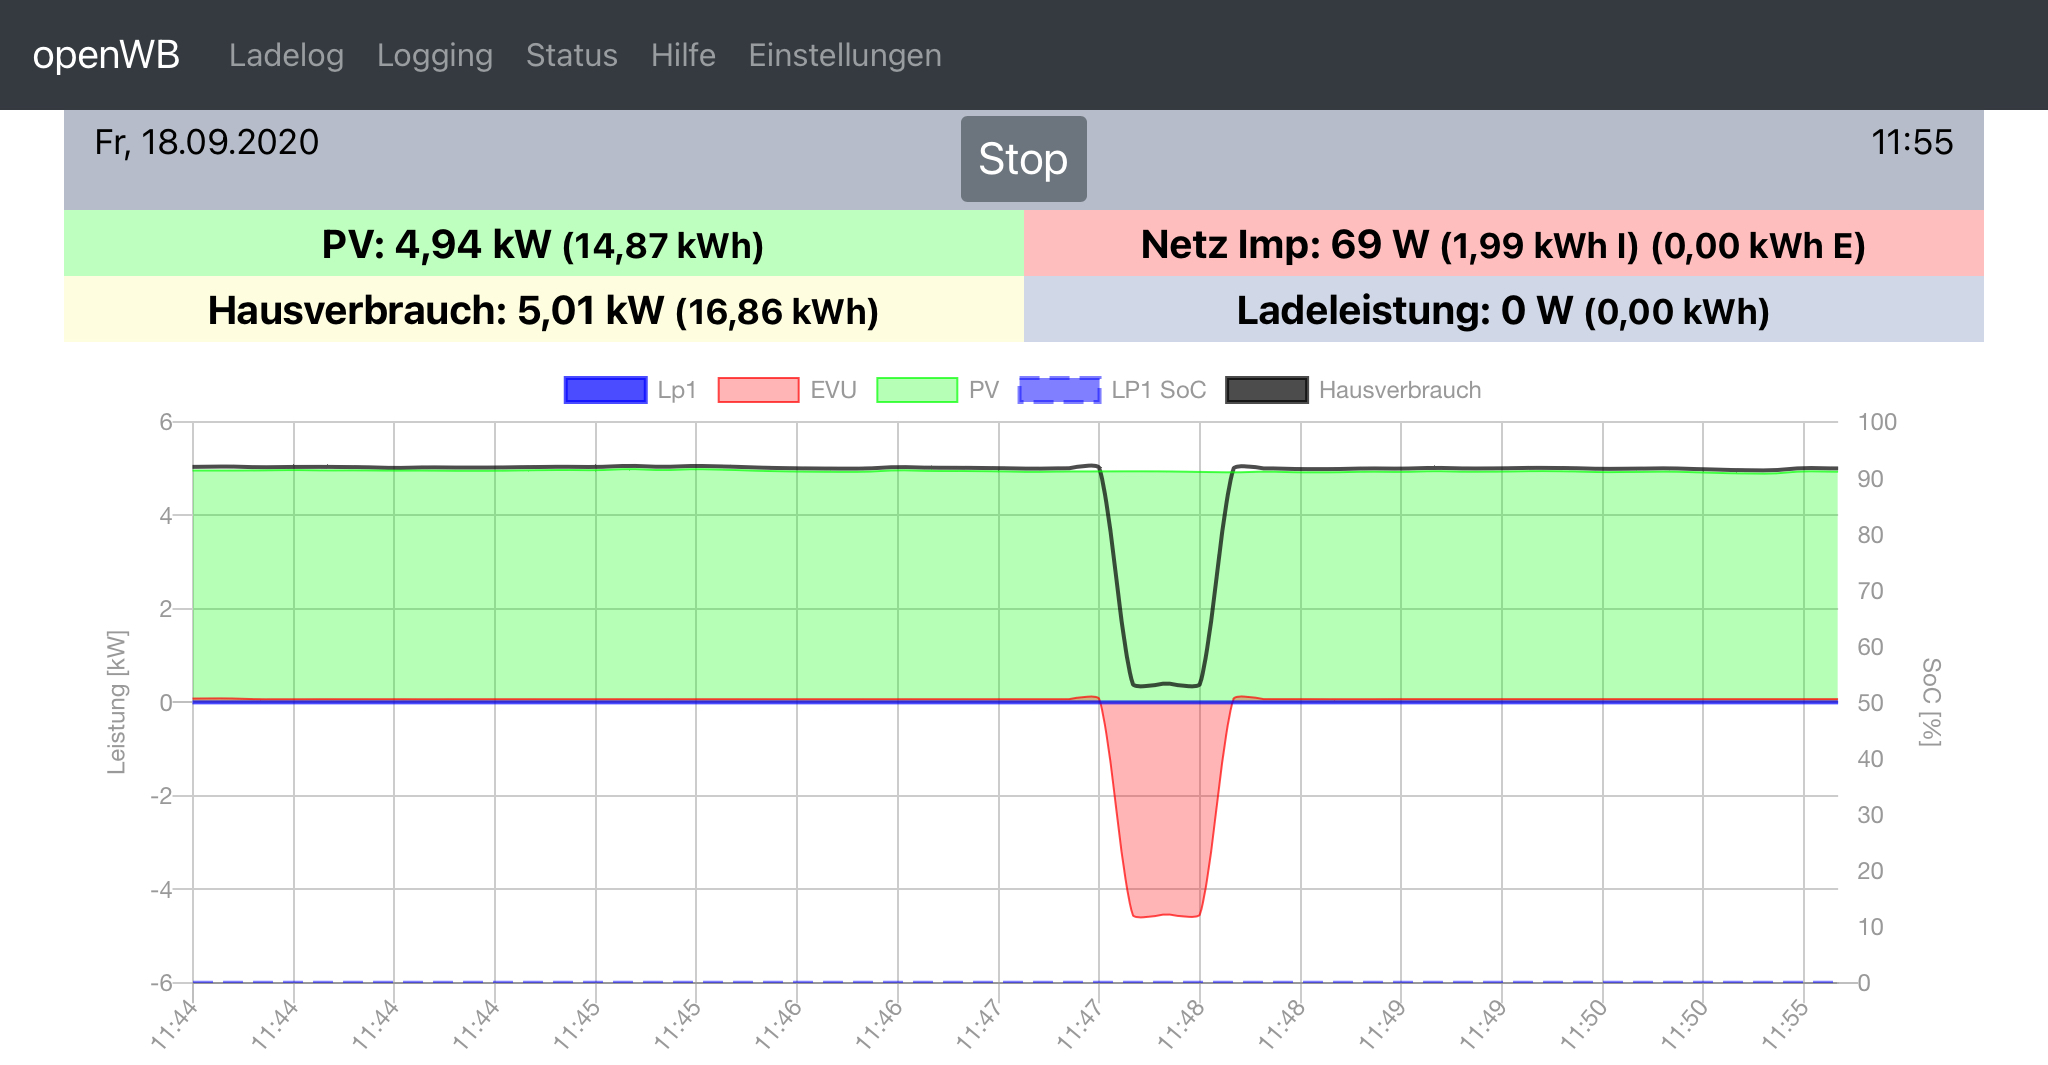2048x1065 pixels.
Task: Click the grid export total (0,00 kWh E)
Action: pyautogui.click(x=1759, y=246)
